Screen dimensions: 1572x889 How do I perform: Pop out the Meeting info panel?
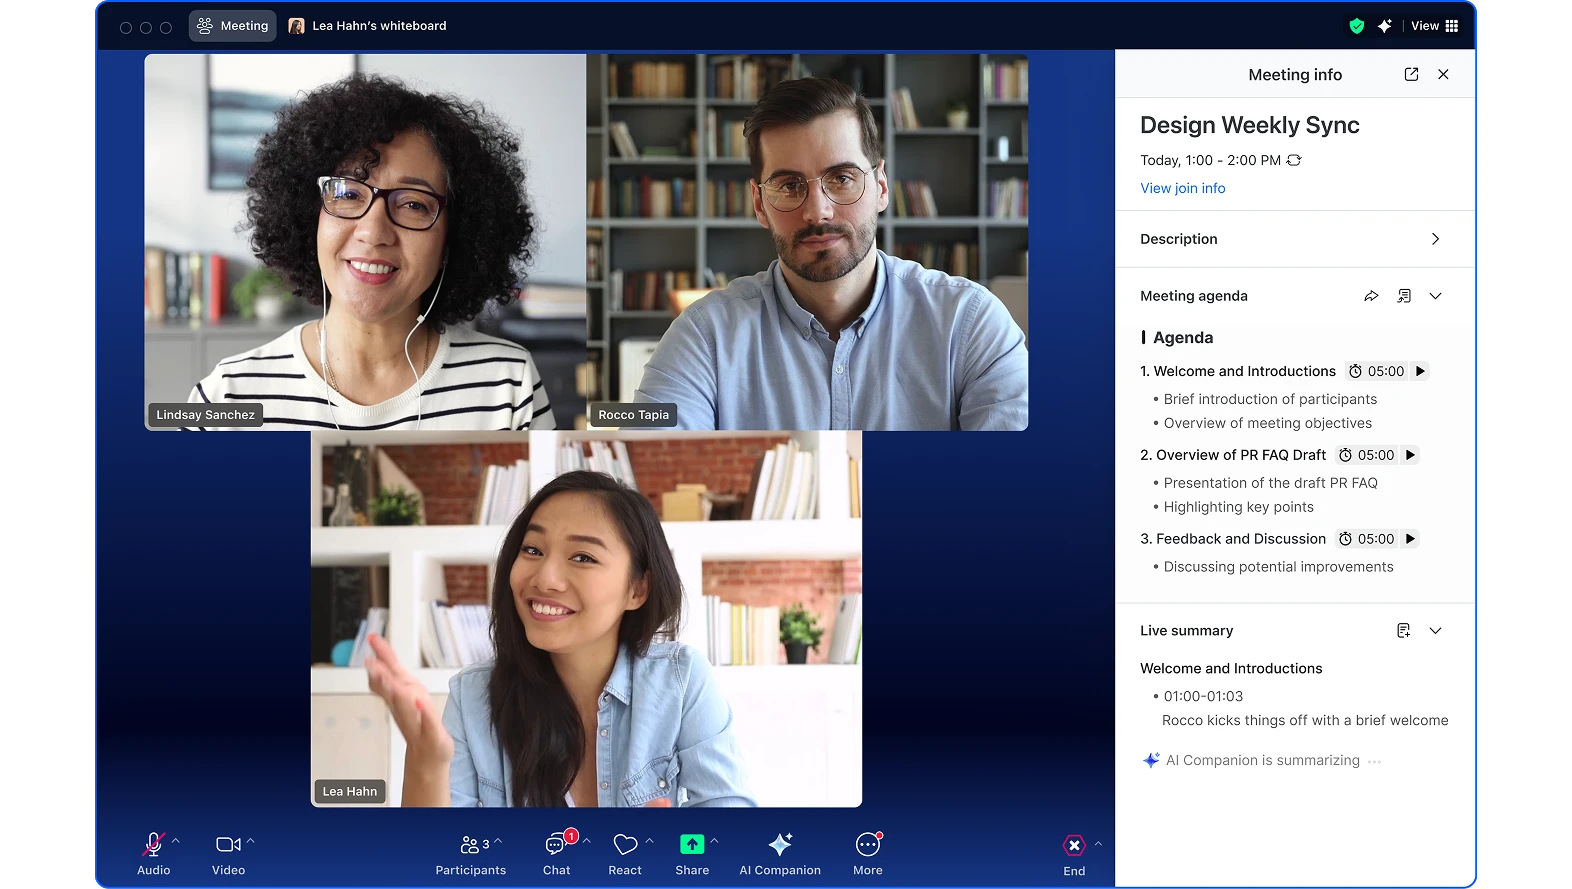pos(1411,74)
